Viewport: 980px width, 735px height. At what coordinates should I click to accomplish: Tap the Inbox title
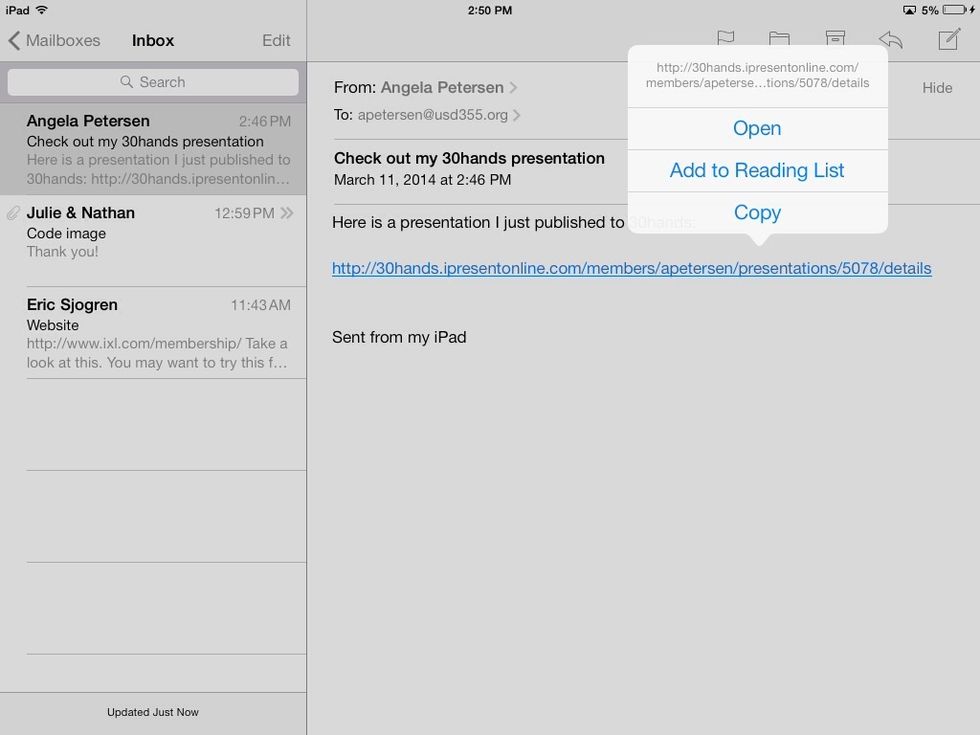[153, 41]
